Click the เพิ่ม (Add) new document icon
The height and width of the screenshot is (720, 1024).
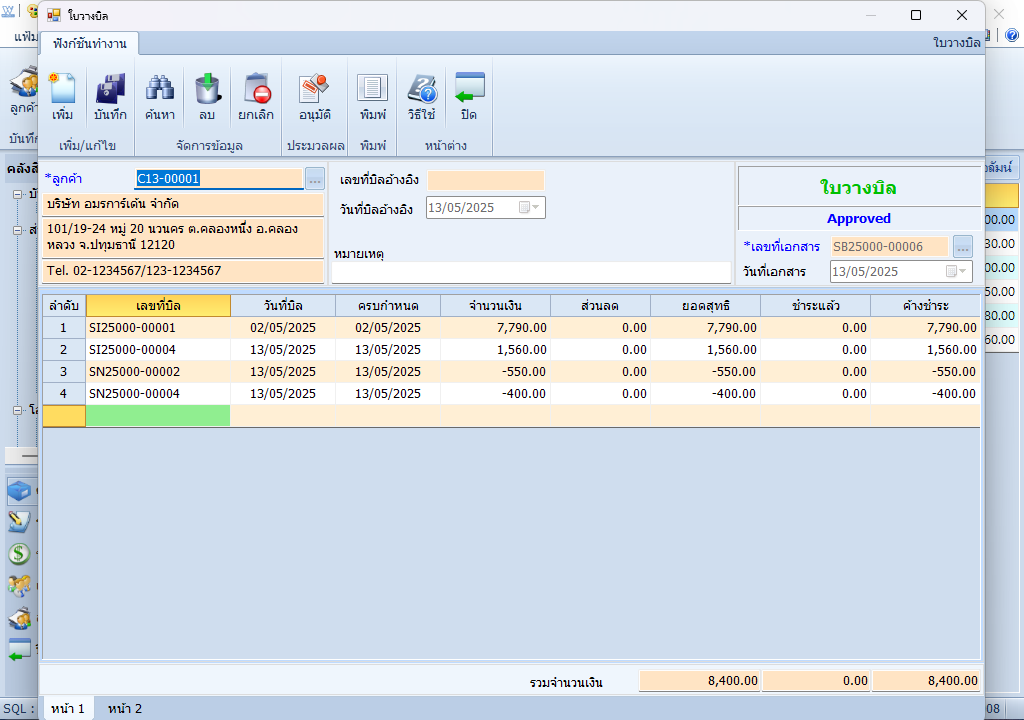click(x=63, y=97)
